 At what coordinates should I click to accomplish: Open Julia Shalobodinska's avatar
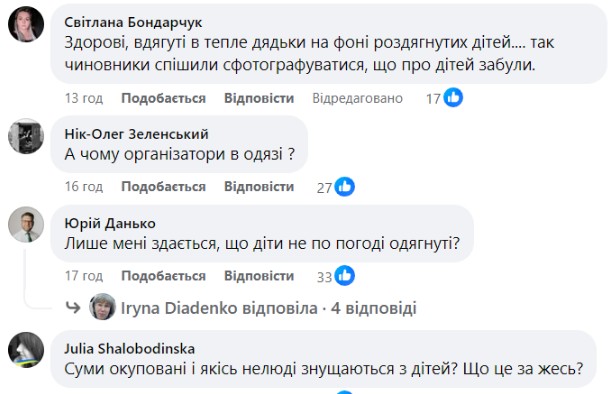(26, 350)
